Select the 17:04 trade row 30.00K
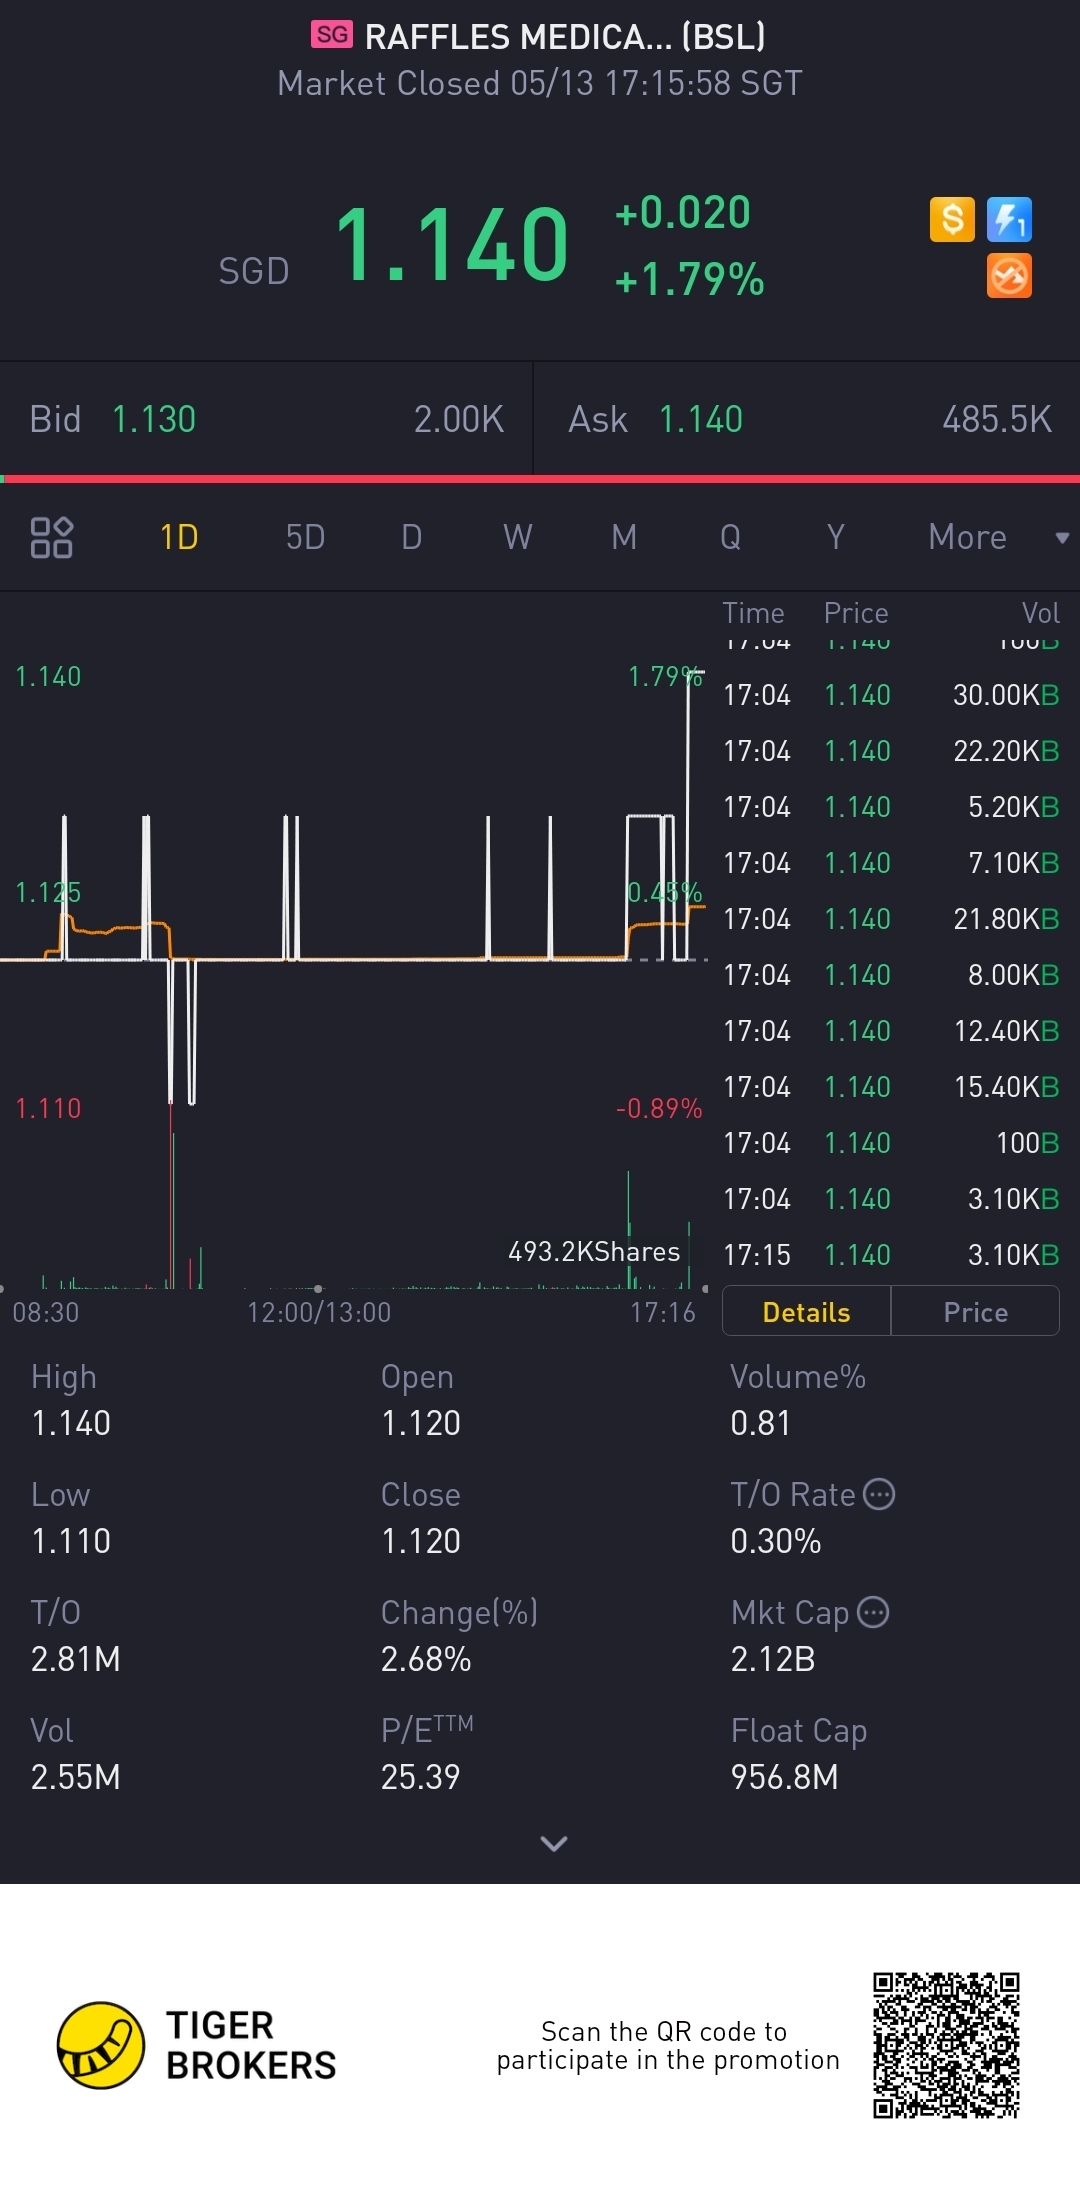The image size is (1080, 2207). click(x=891, y=695)
